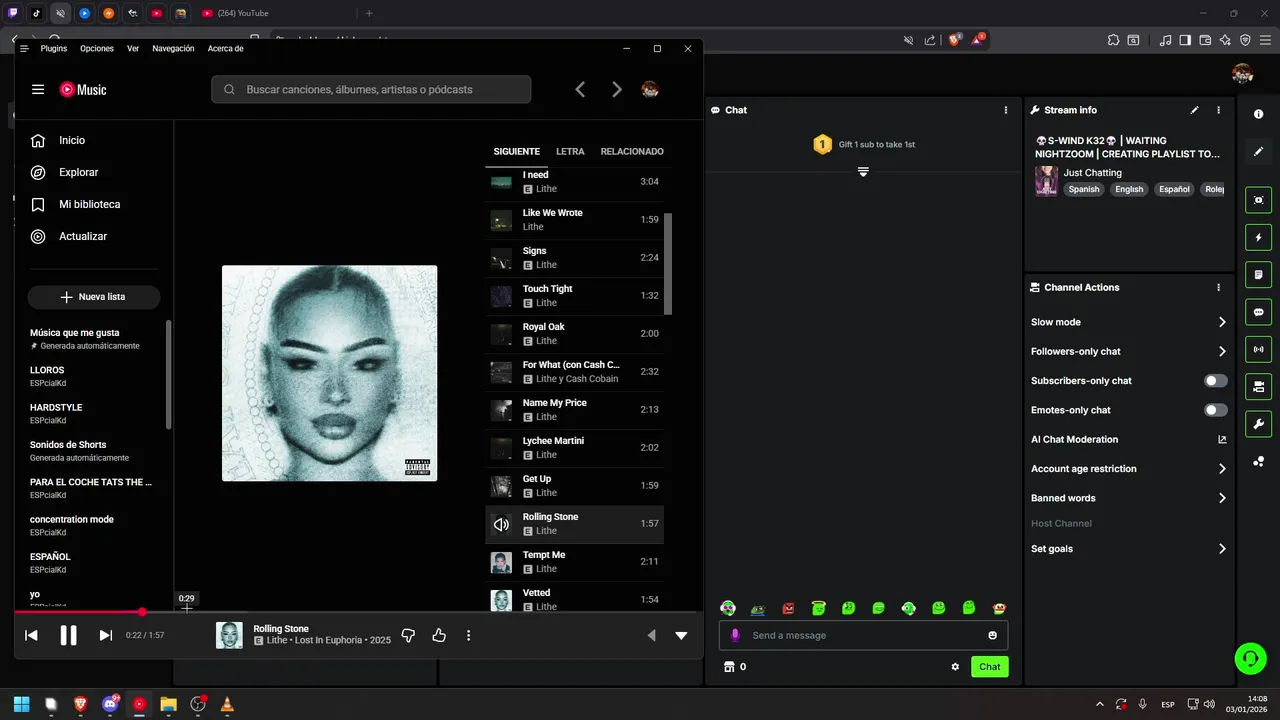Dislike Rolling Stone with thumbs down

click(x=408, y=635)
